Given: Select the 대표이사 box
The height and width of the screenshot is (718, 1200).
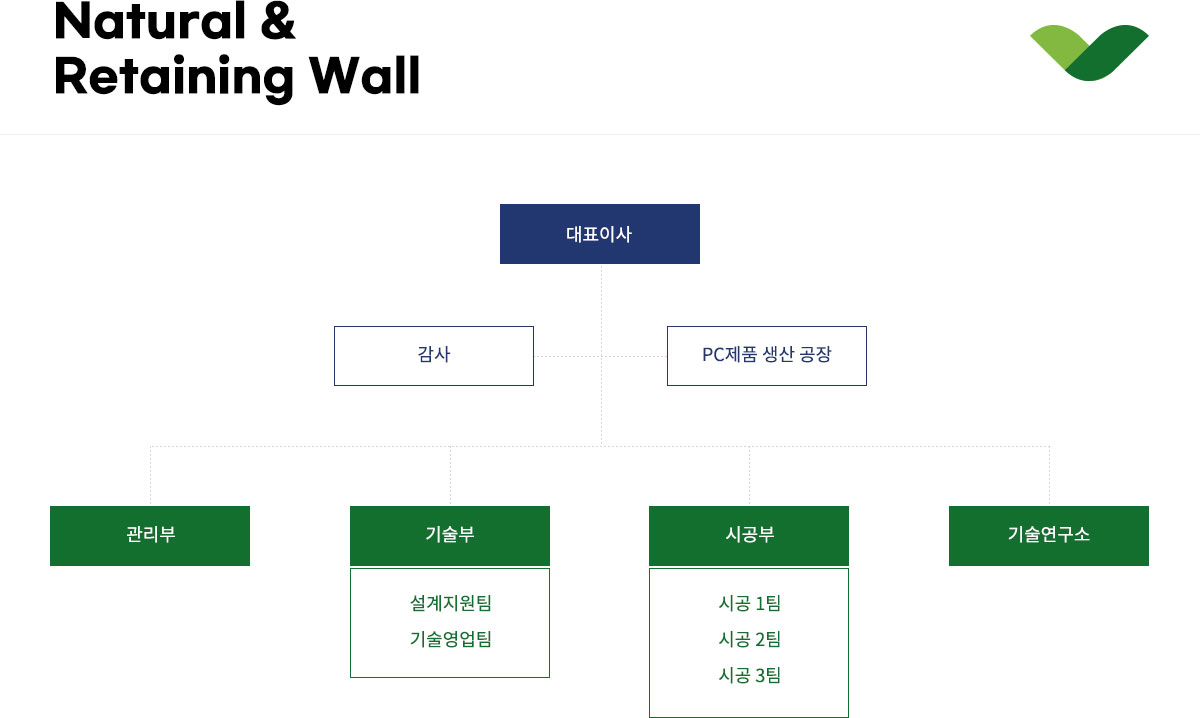Looking at the screenshot, I should tap(600, 234).
